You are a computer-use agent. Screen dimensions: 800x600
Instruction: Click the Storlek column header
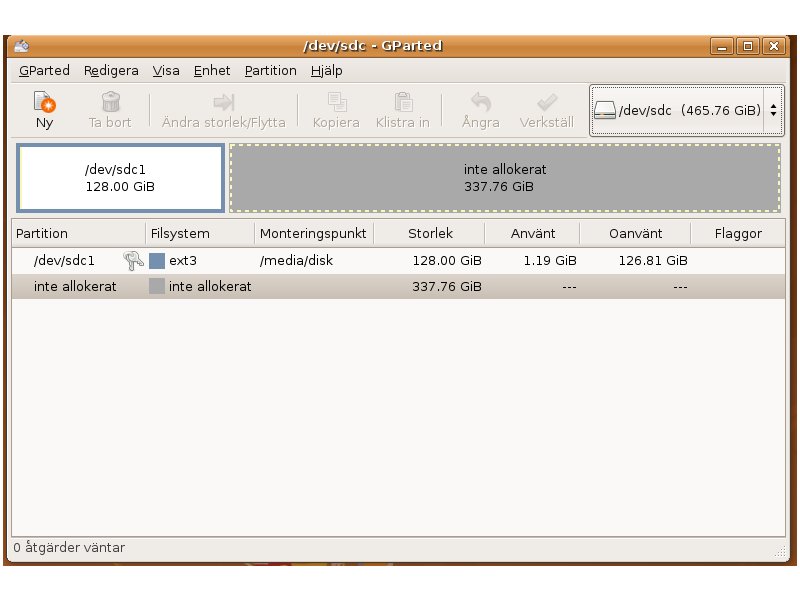tap(430, 234)
